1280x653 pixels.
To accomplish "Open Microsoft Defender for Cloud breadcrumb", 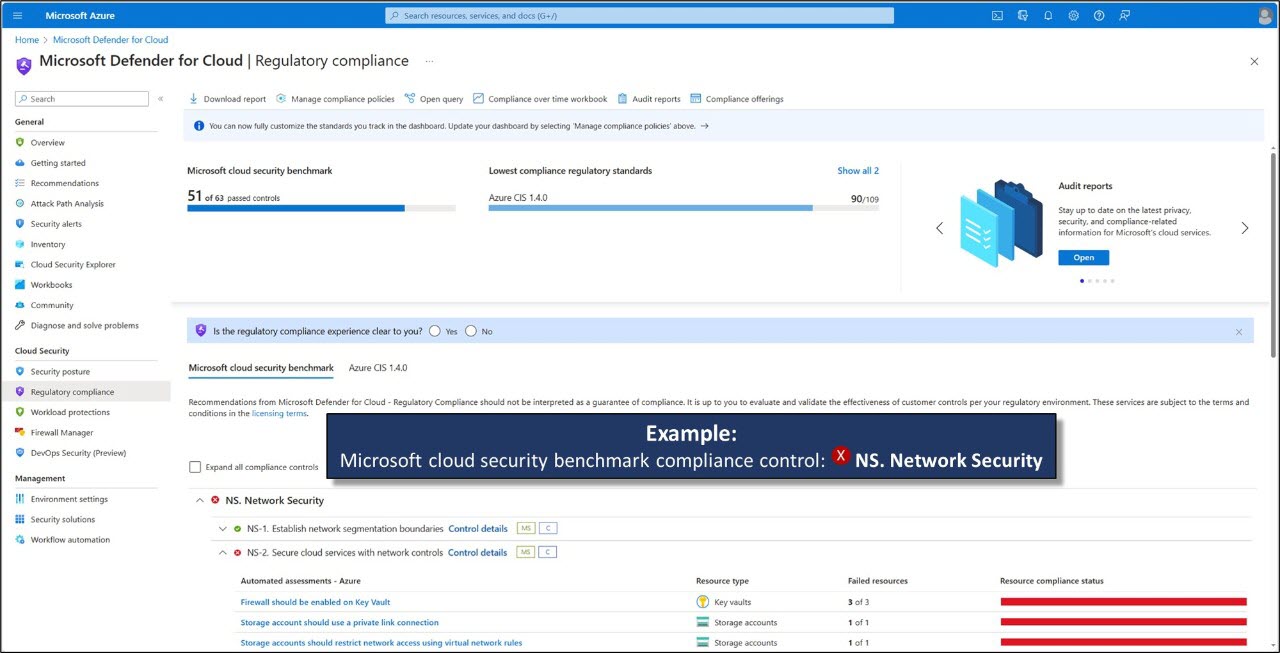I will point(110,40).
